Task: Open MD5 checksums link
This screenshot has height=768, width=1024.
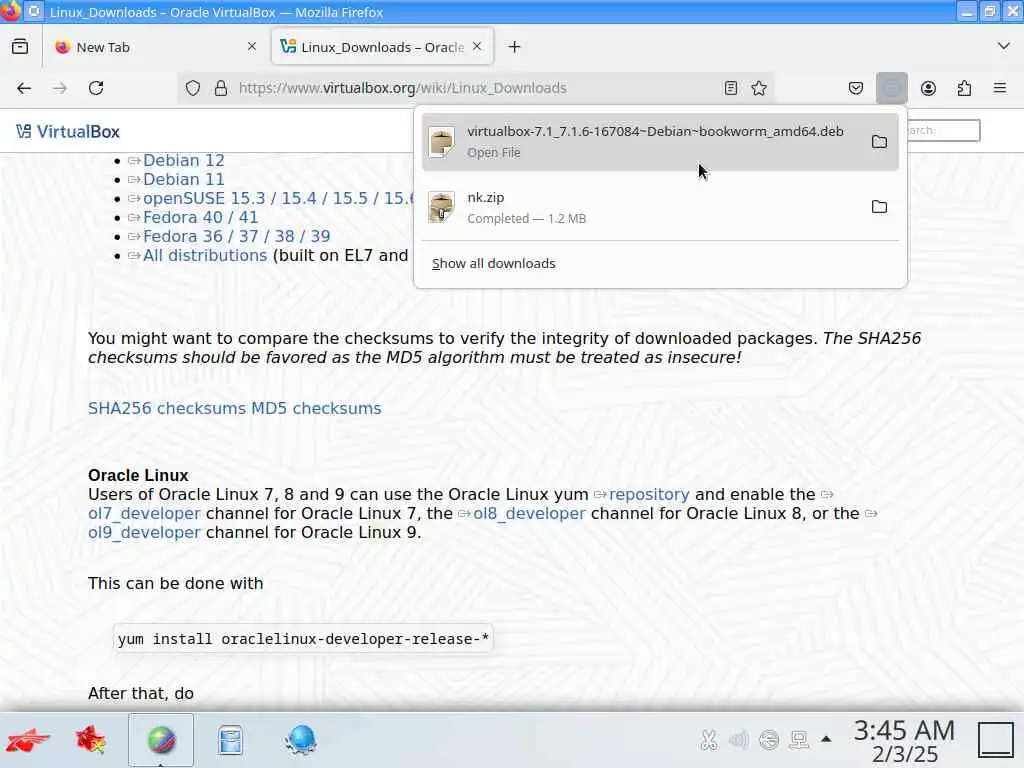Action: pyautogui.click(x=316, y=408)
